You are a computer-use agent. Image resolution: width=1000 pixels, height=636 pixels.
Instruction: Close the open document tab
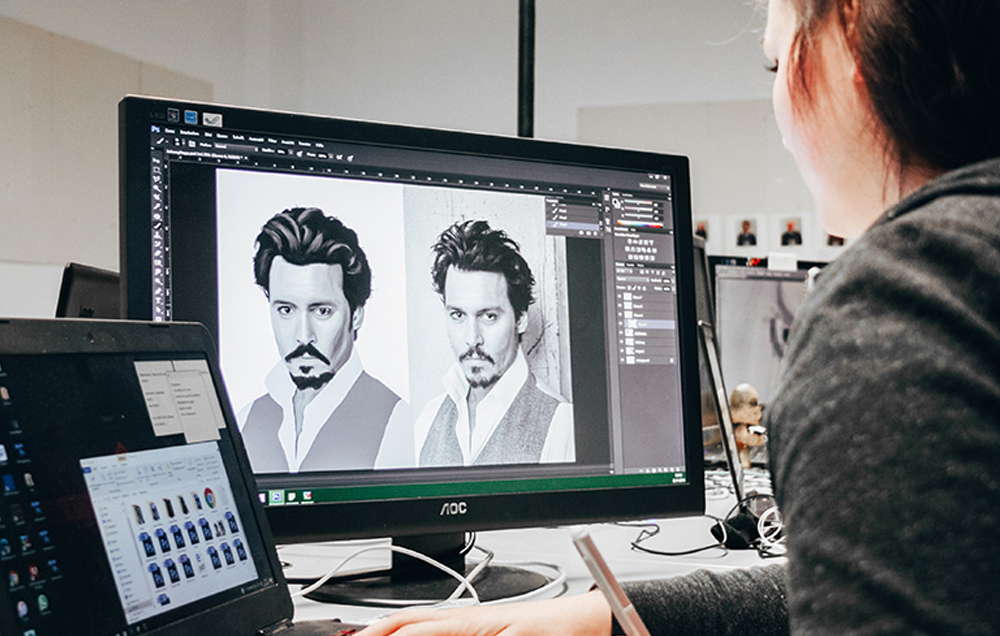(x=246, y=158)
